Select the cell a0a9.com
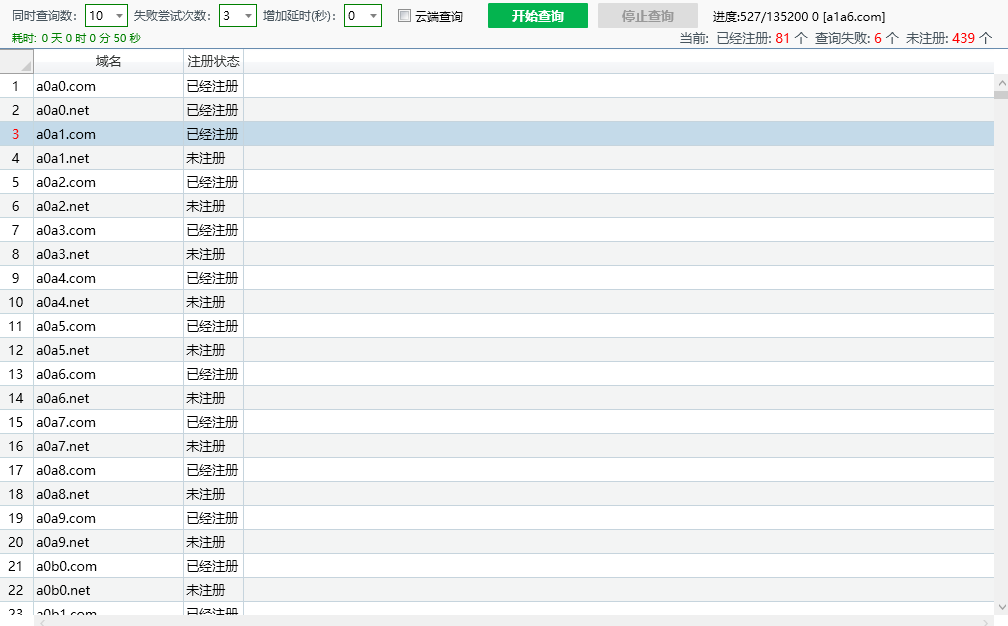Image resolution: width=1008 pixels, height=626 pixels. point(108,518)
